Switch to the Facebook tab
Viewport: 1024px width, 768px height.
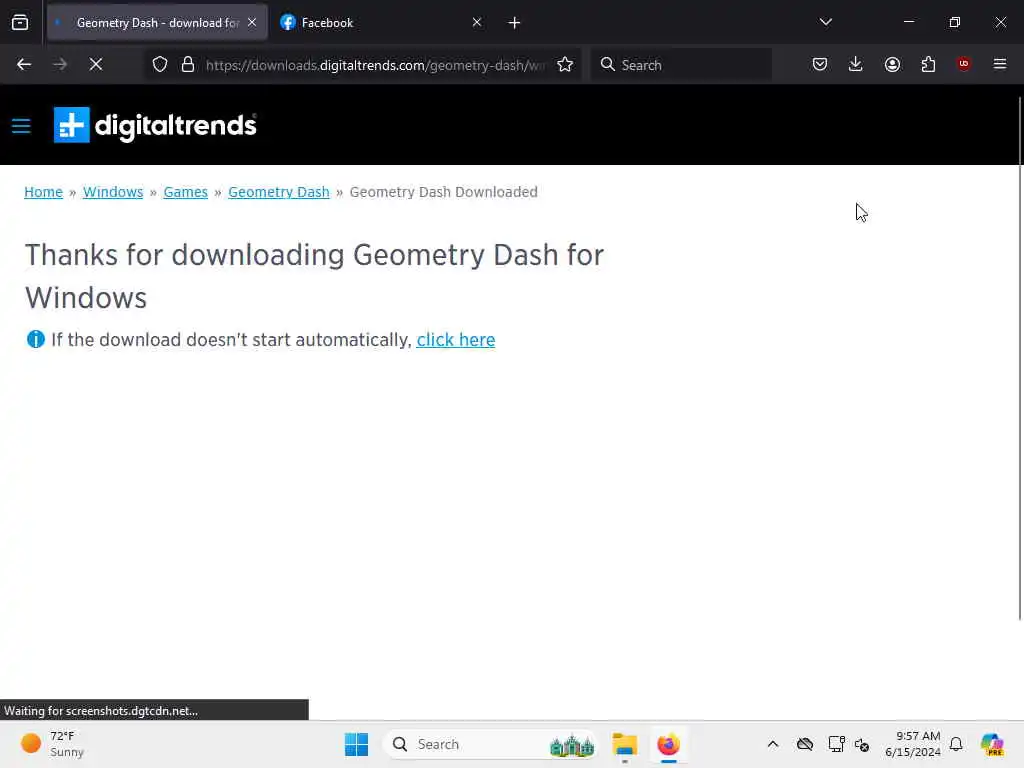(382, 22)
